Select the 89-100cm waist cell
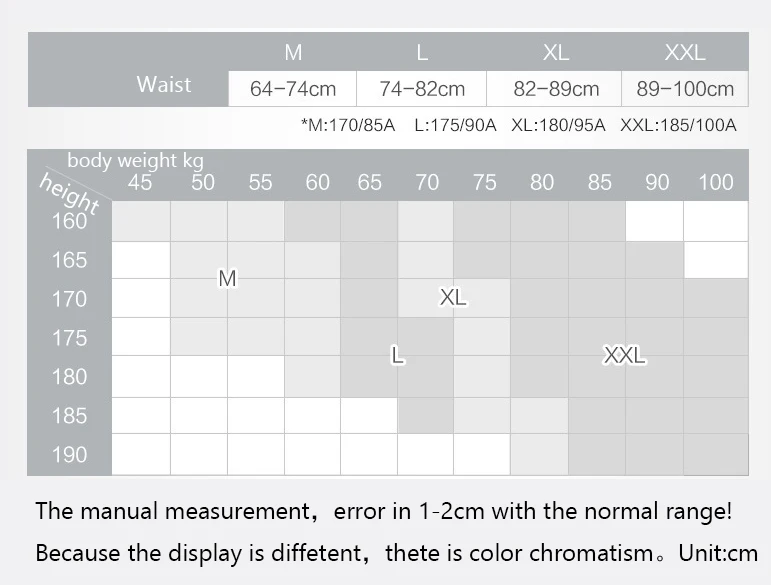Image resolution: width=771 pixels, height=585 pixels. tap(685, 89)
